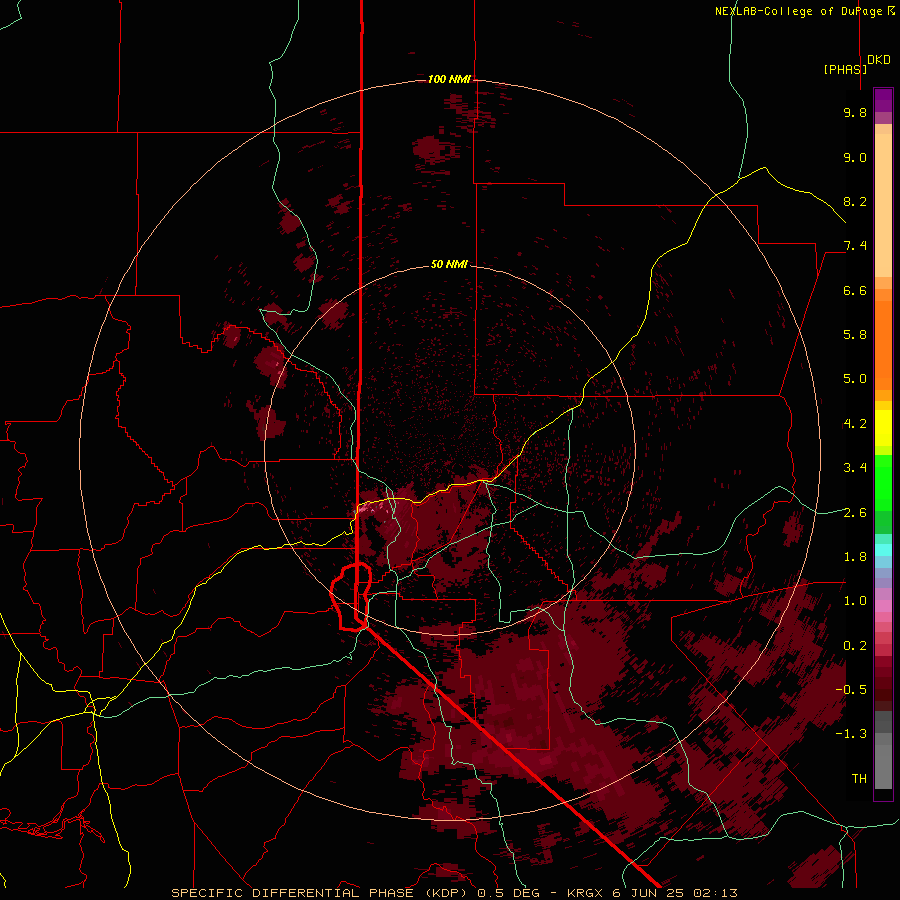Click the 1.0 legend value
This screenshot has height=900, width=900.
(855, 601)
